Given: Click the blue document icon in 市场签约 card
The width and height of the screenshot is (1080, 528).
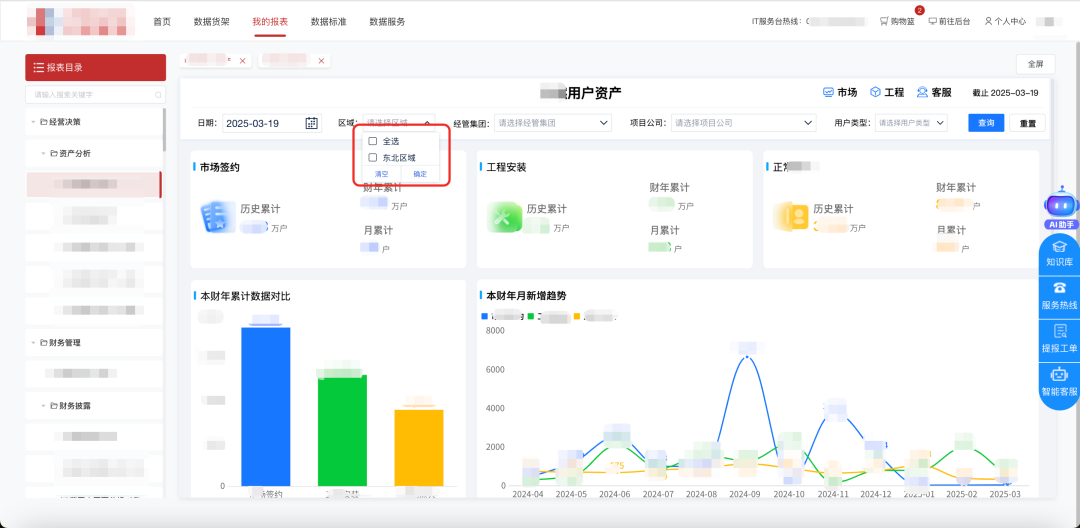Looking at the screenshot, I should (x=216, y=217).
